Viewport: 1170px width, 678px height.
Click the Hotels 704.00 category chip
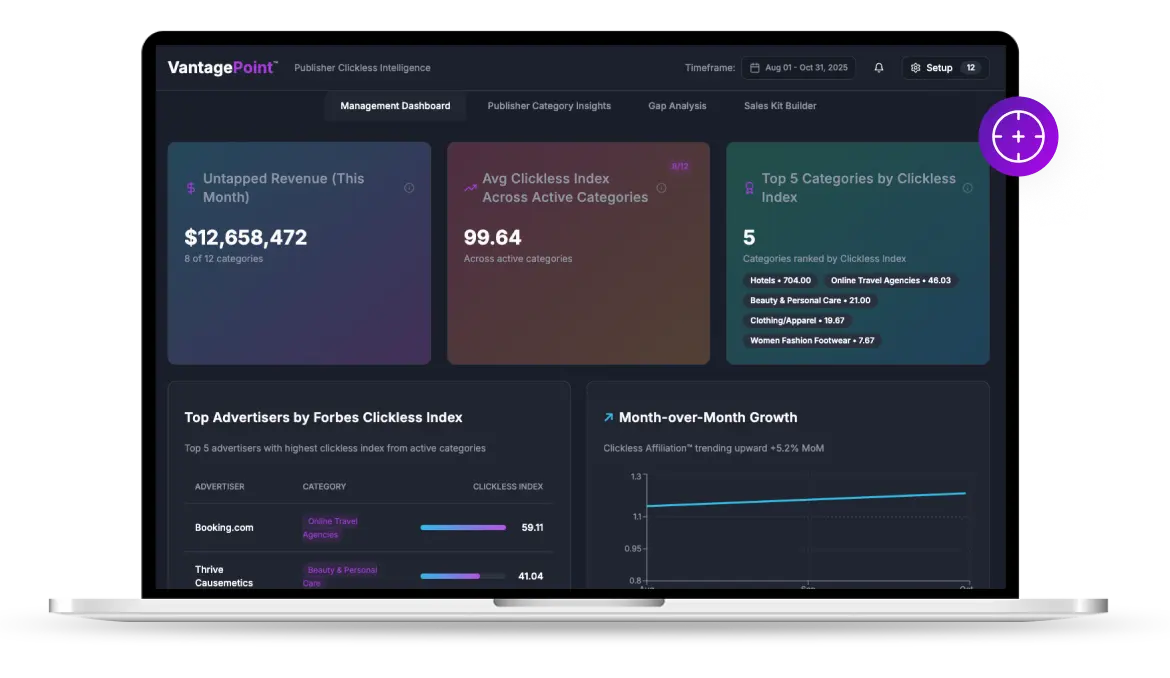pos(780,281)
